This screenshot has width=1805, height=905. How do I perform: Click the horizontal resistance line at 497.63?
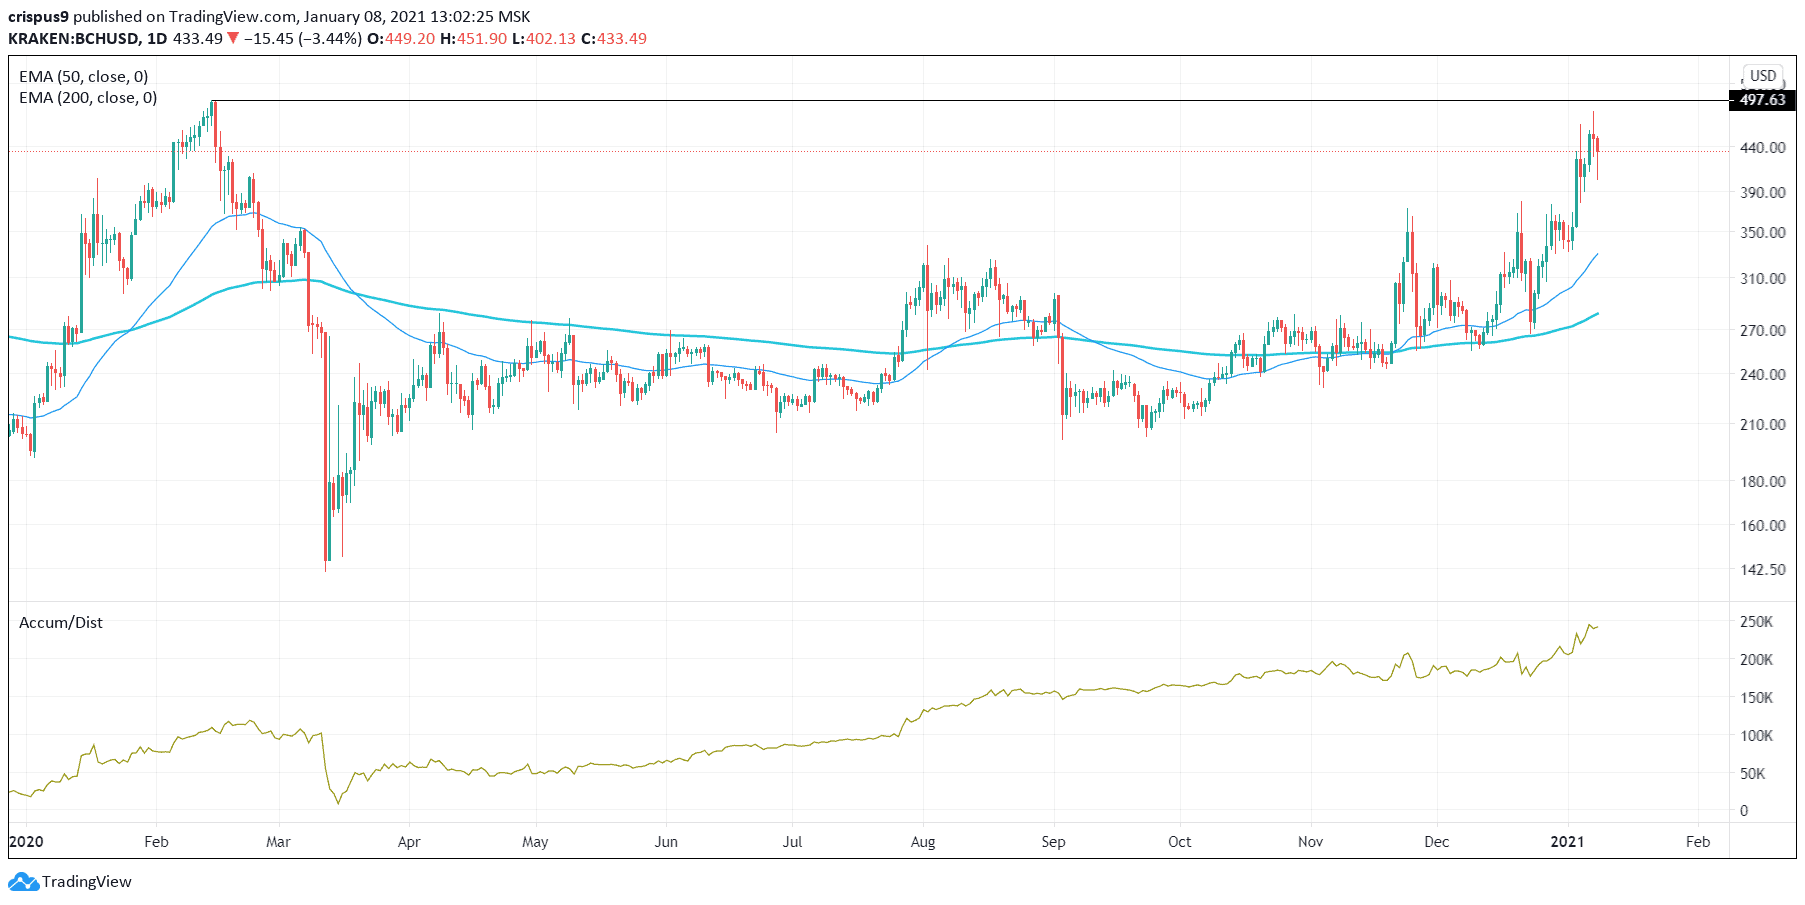point(970,101)
